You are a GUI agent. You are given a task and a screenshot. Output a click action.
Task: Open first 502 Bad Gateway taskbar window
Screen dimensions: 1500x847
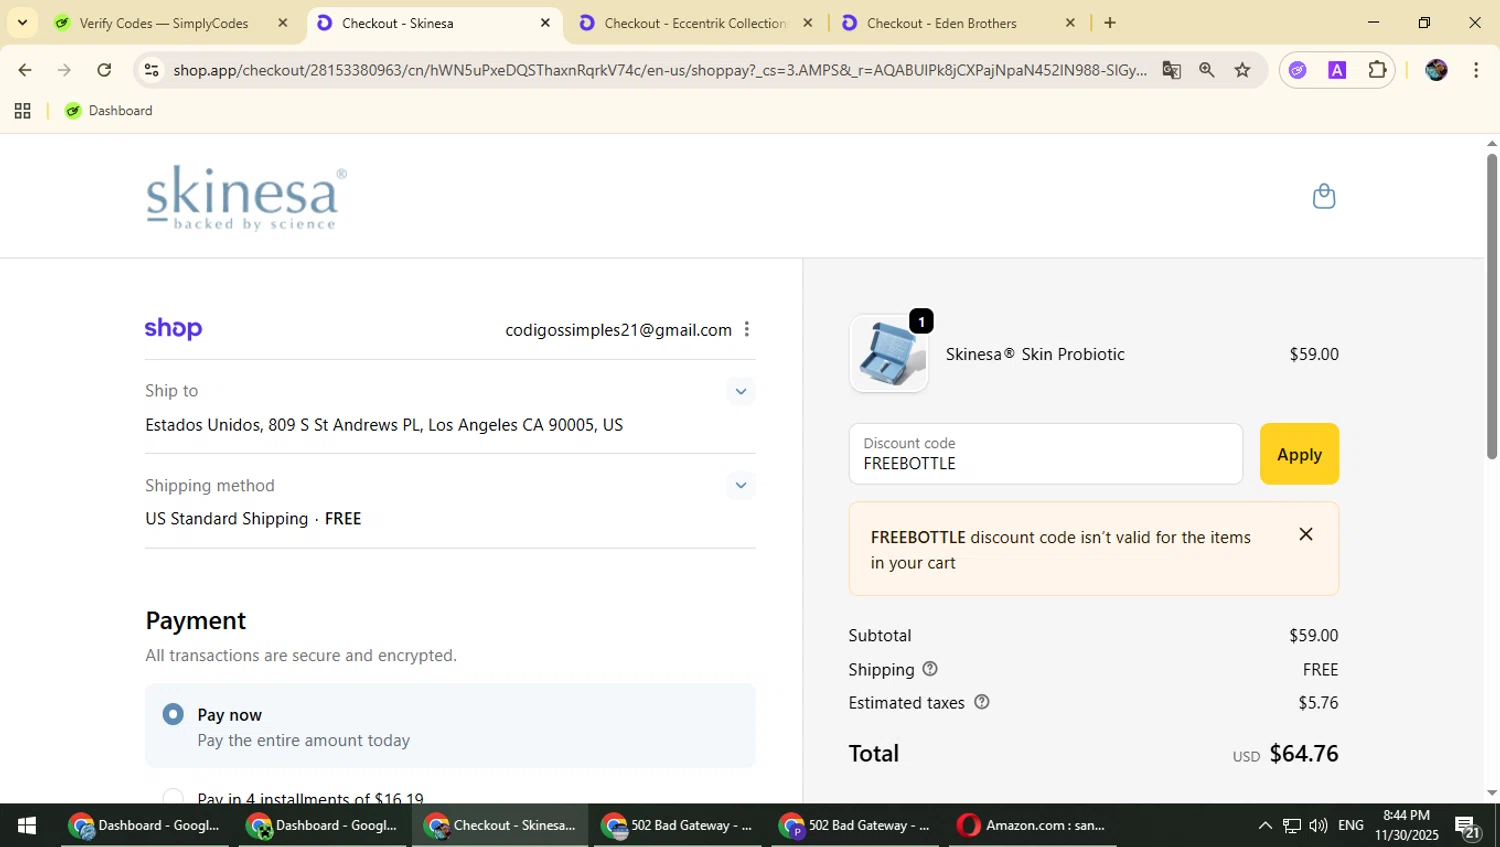pyautogui.click(x=678, y=825)
